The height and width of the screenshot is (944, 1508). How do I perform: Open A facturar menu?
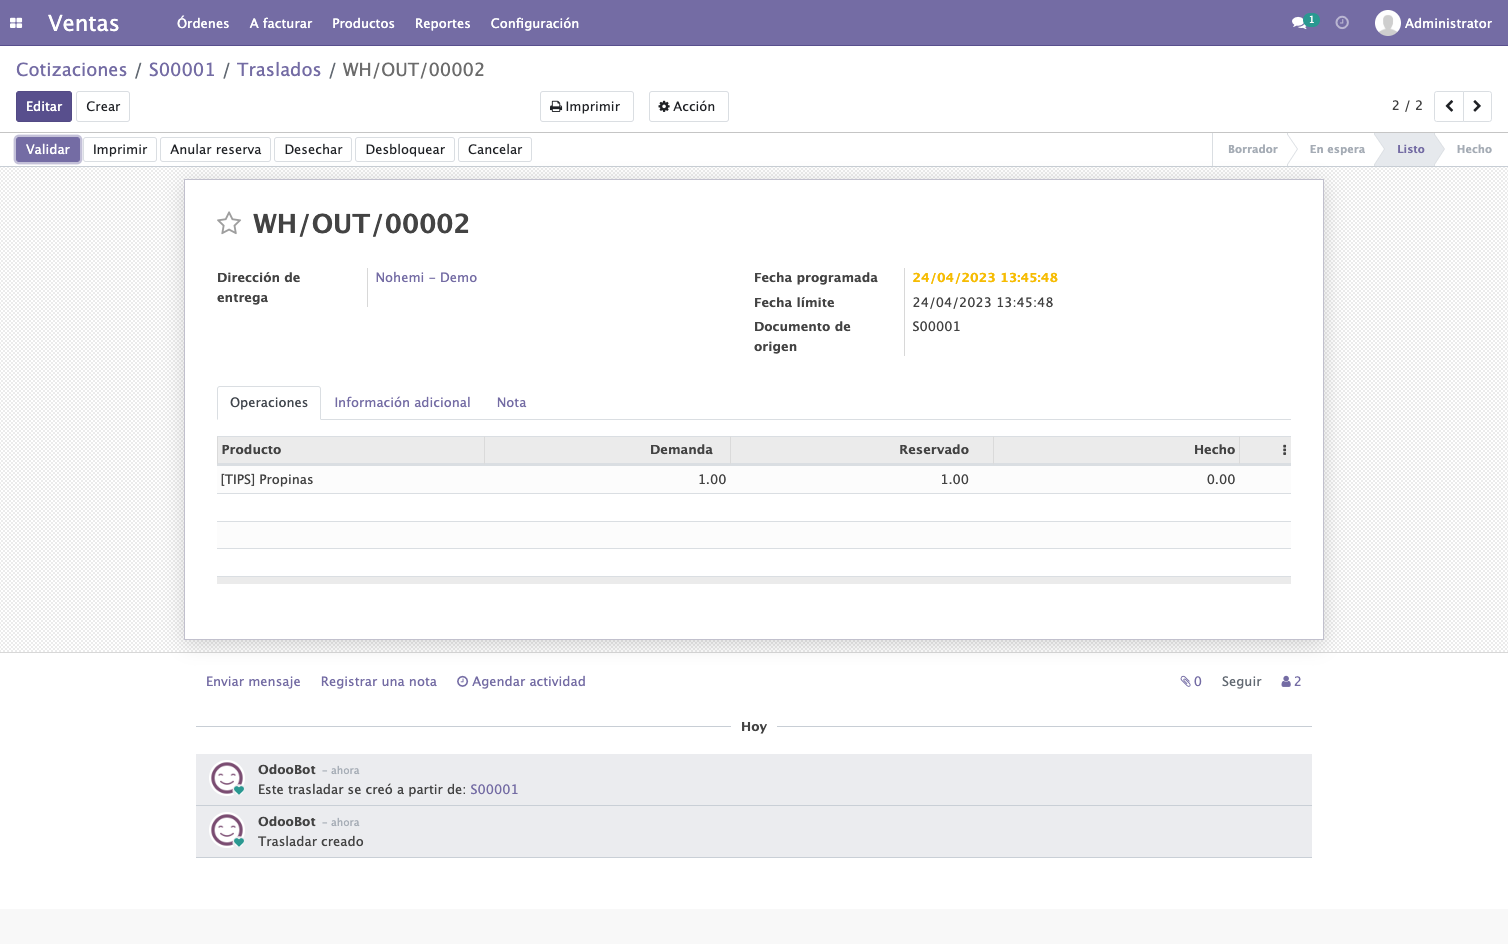click(x=281, y=23)
